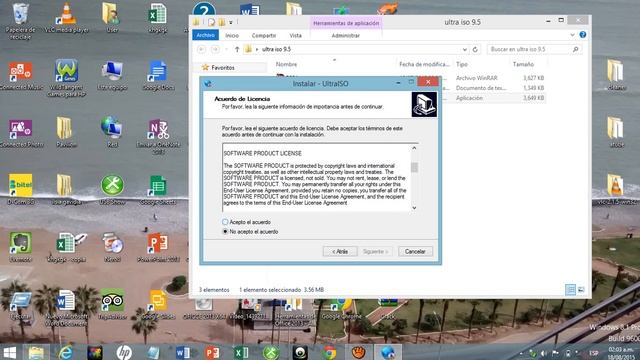The image size is (640, 360).
Task: Open Explorer help icon
Action: (x=583, y=35)
